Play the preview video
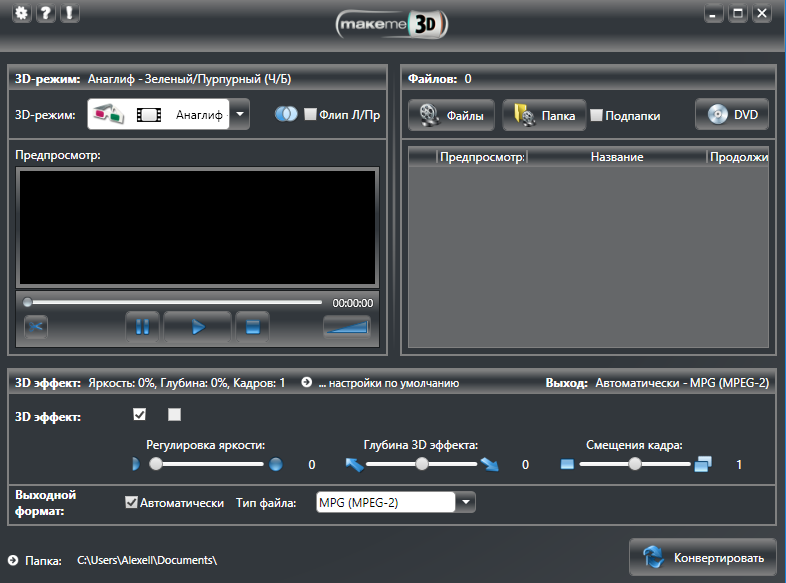Image resolution: width=786 pixels, height=583 pixels. [x=198, y=326]
